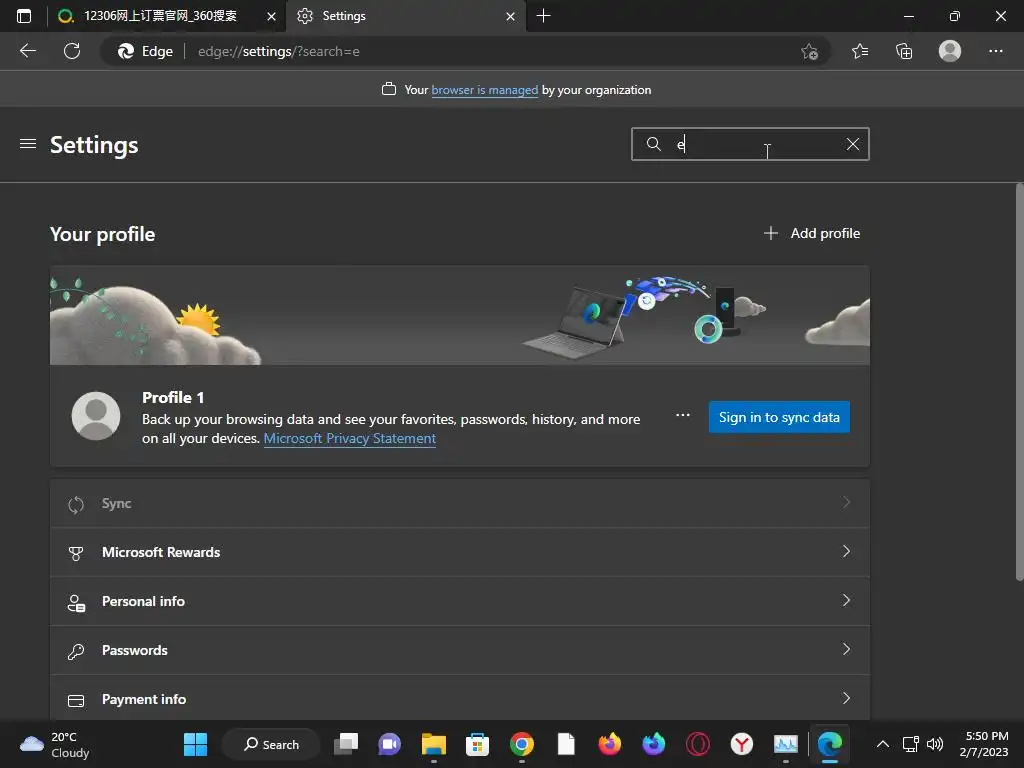
Task: Open the clock showing 5:50 PM
Action: click(984, 744)
